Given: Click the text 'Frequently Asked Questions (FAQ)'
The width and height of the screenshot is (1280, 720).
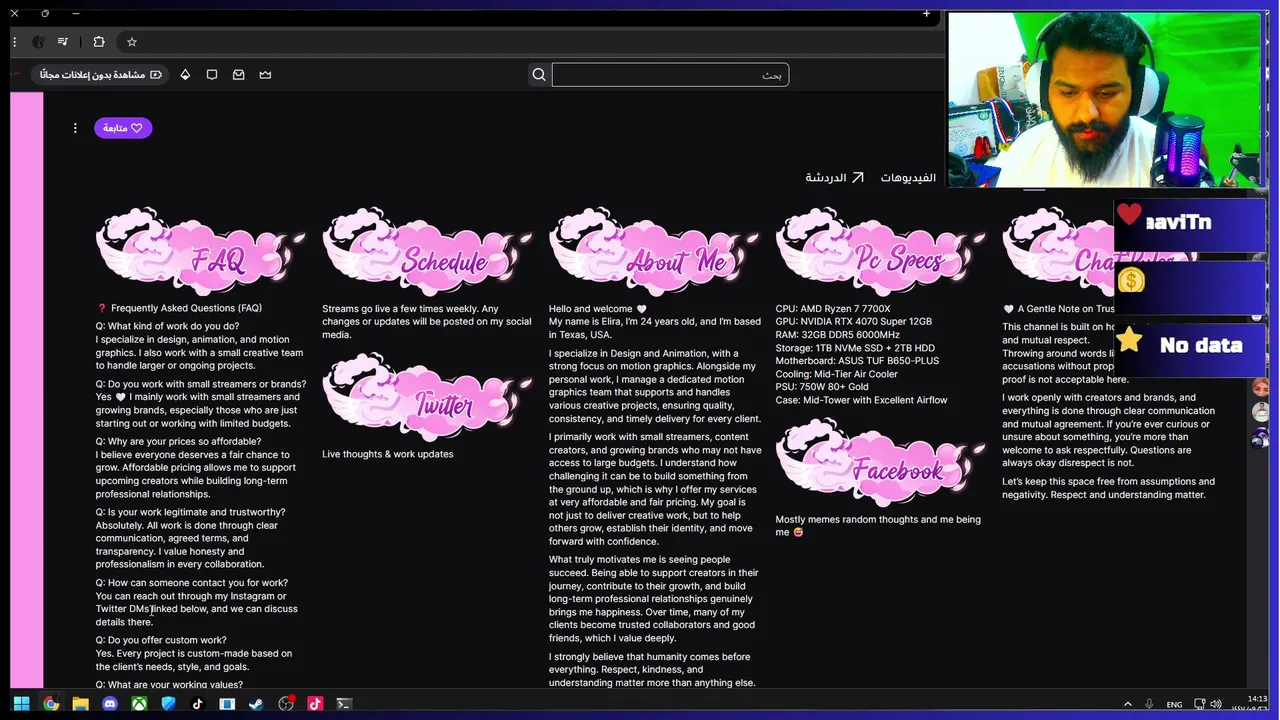Looking at the screenshot, I should pyautogui.click(x=186, y=308).
